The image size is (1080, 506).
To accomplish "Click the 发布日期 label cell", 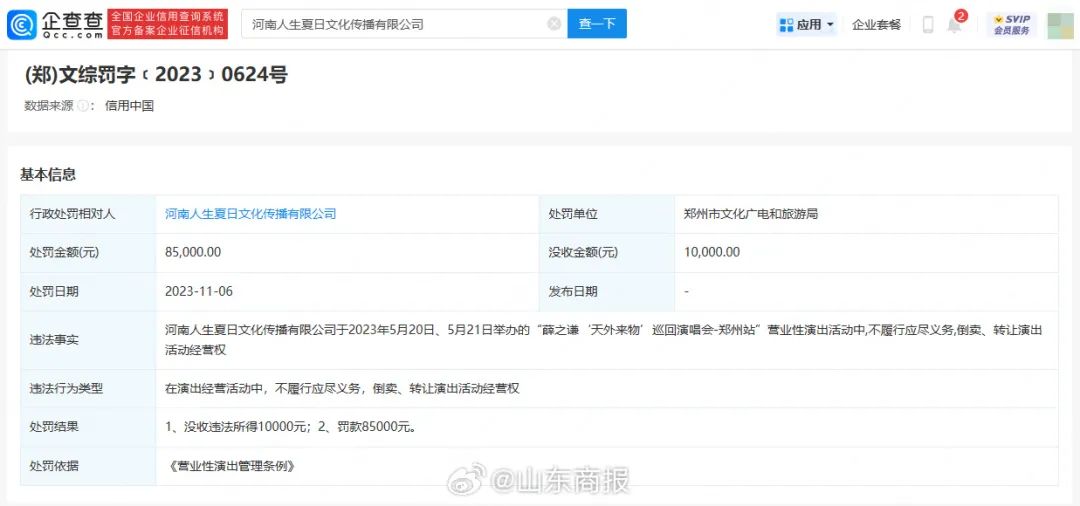I will point(607,291).
